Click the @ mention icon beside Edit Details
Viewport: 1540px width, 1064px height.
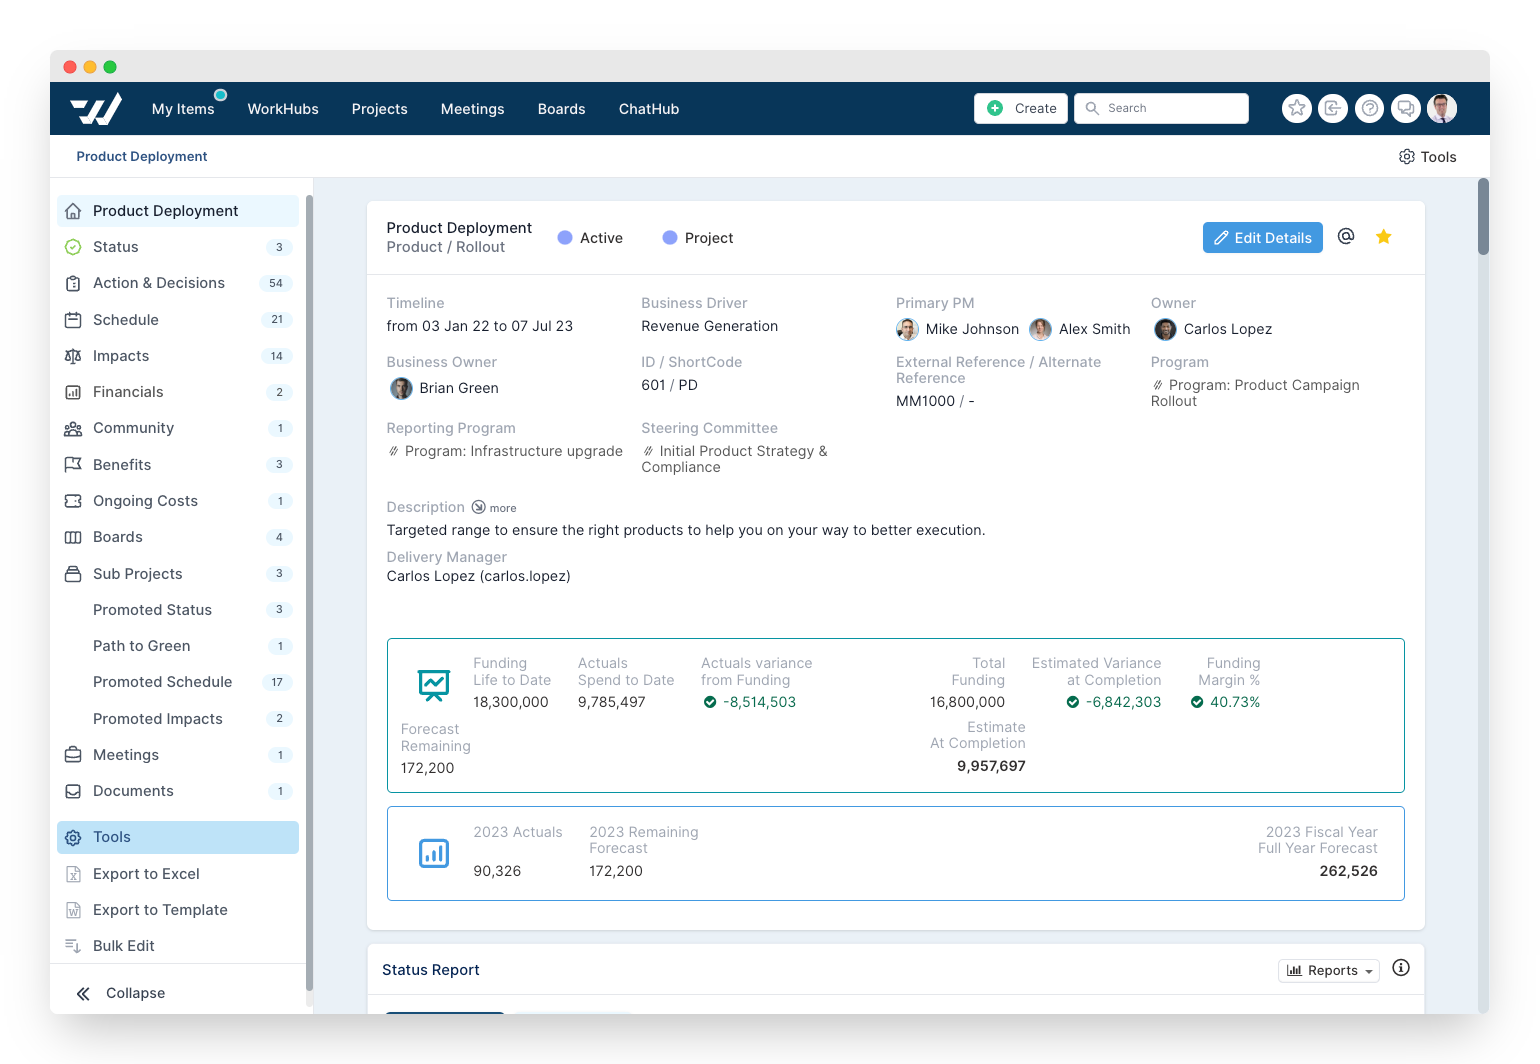click(1345, 237)
